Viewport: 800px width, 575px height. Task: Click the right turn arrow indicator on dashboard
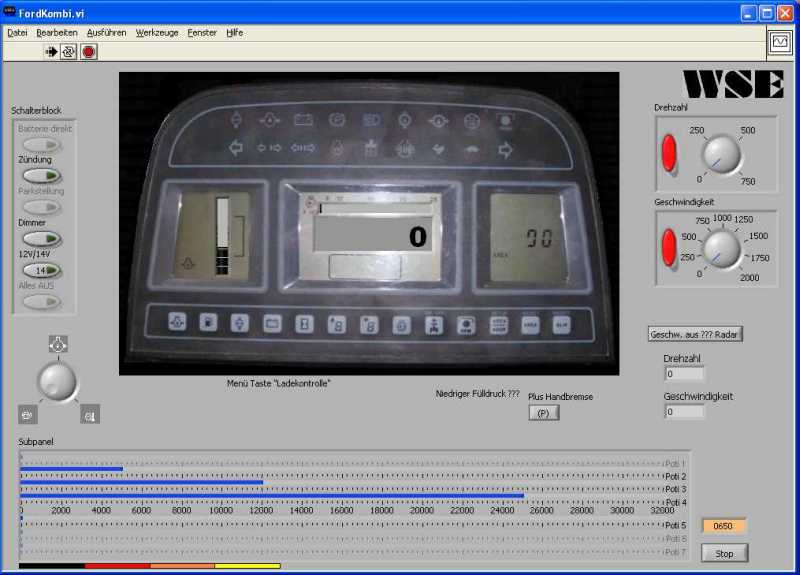coord(505,149)
